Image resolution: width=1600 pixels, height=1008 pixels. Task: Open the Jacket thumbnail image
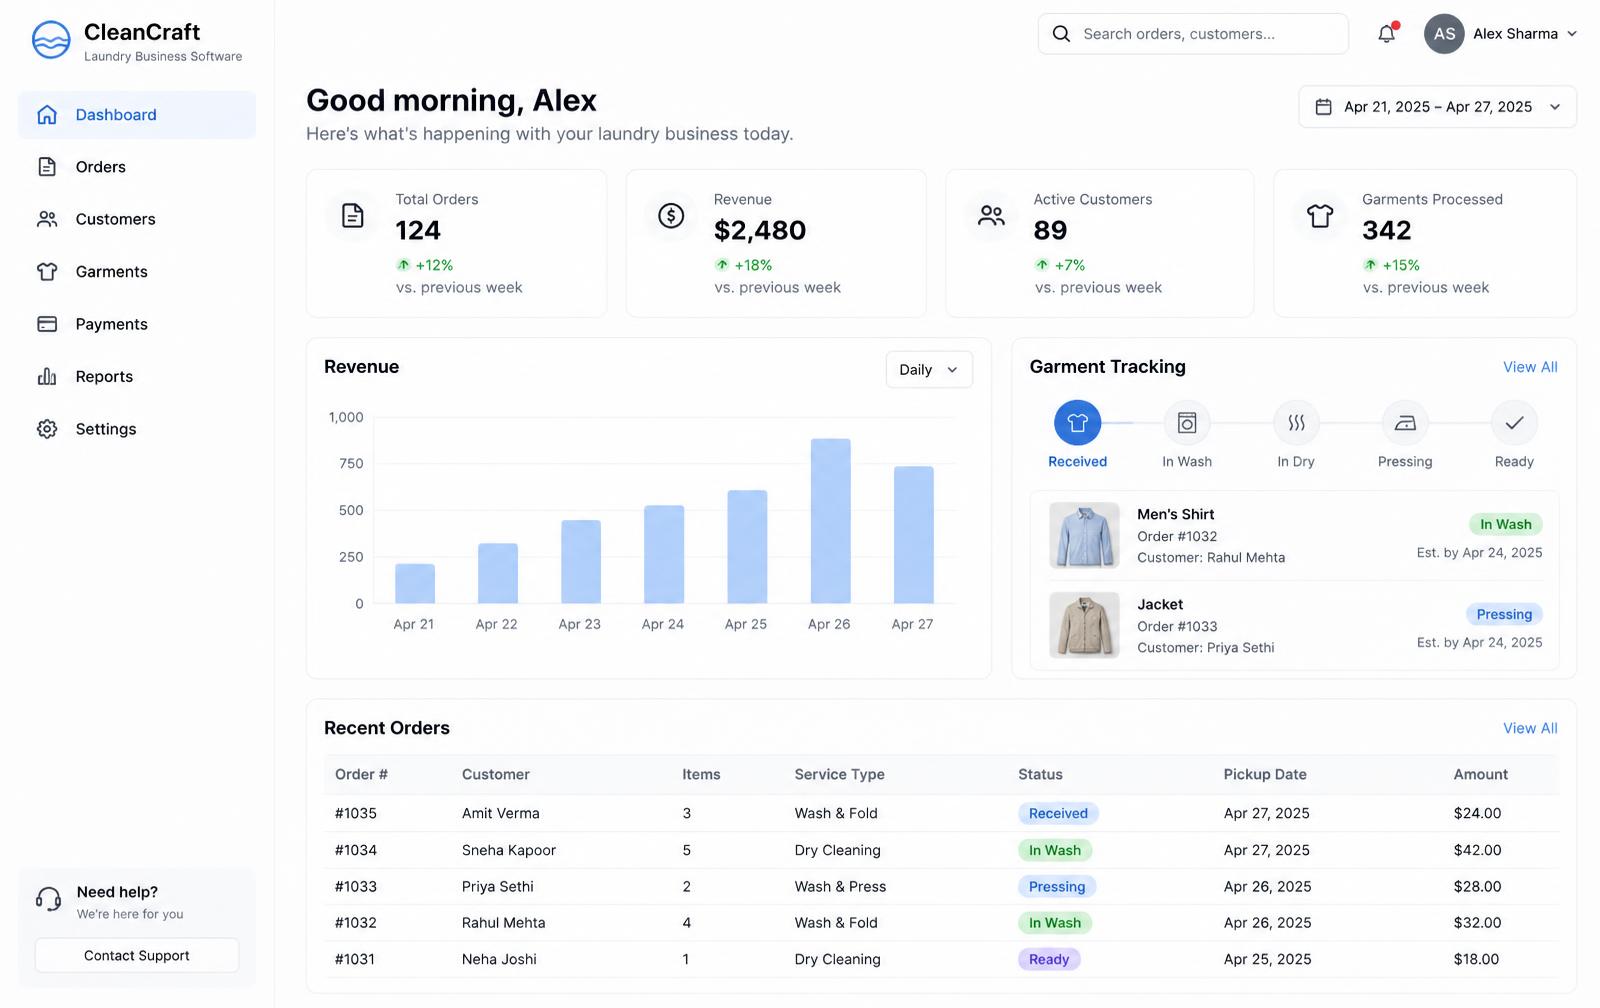(1084, 625)
